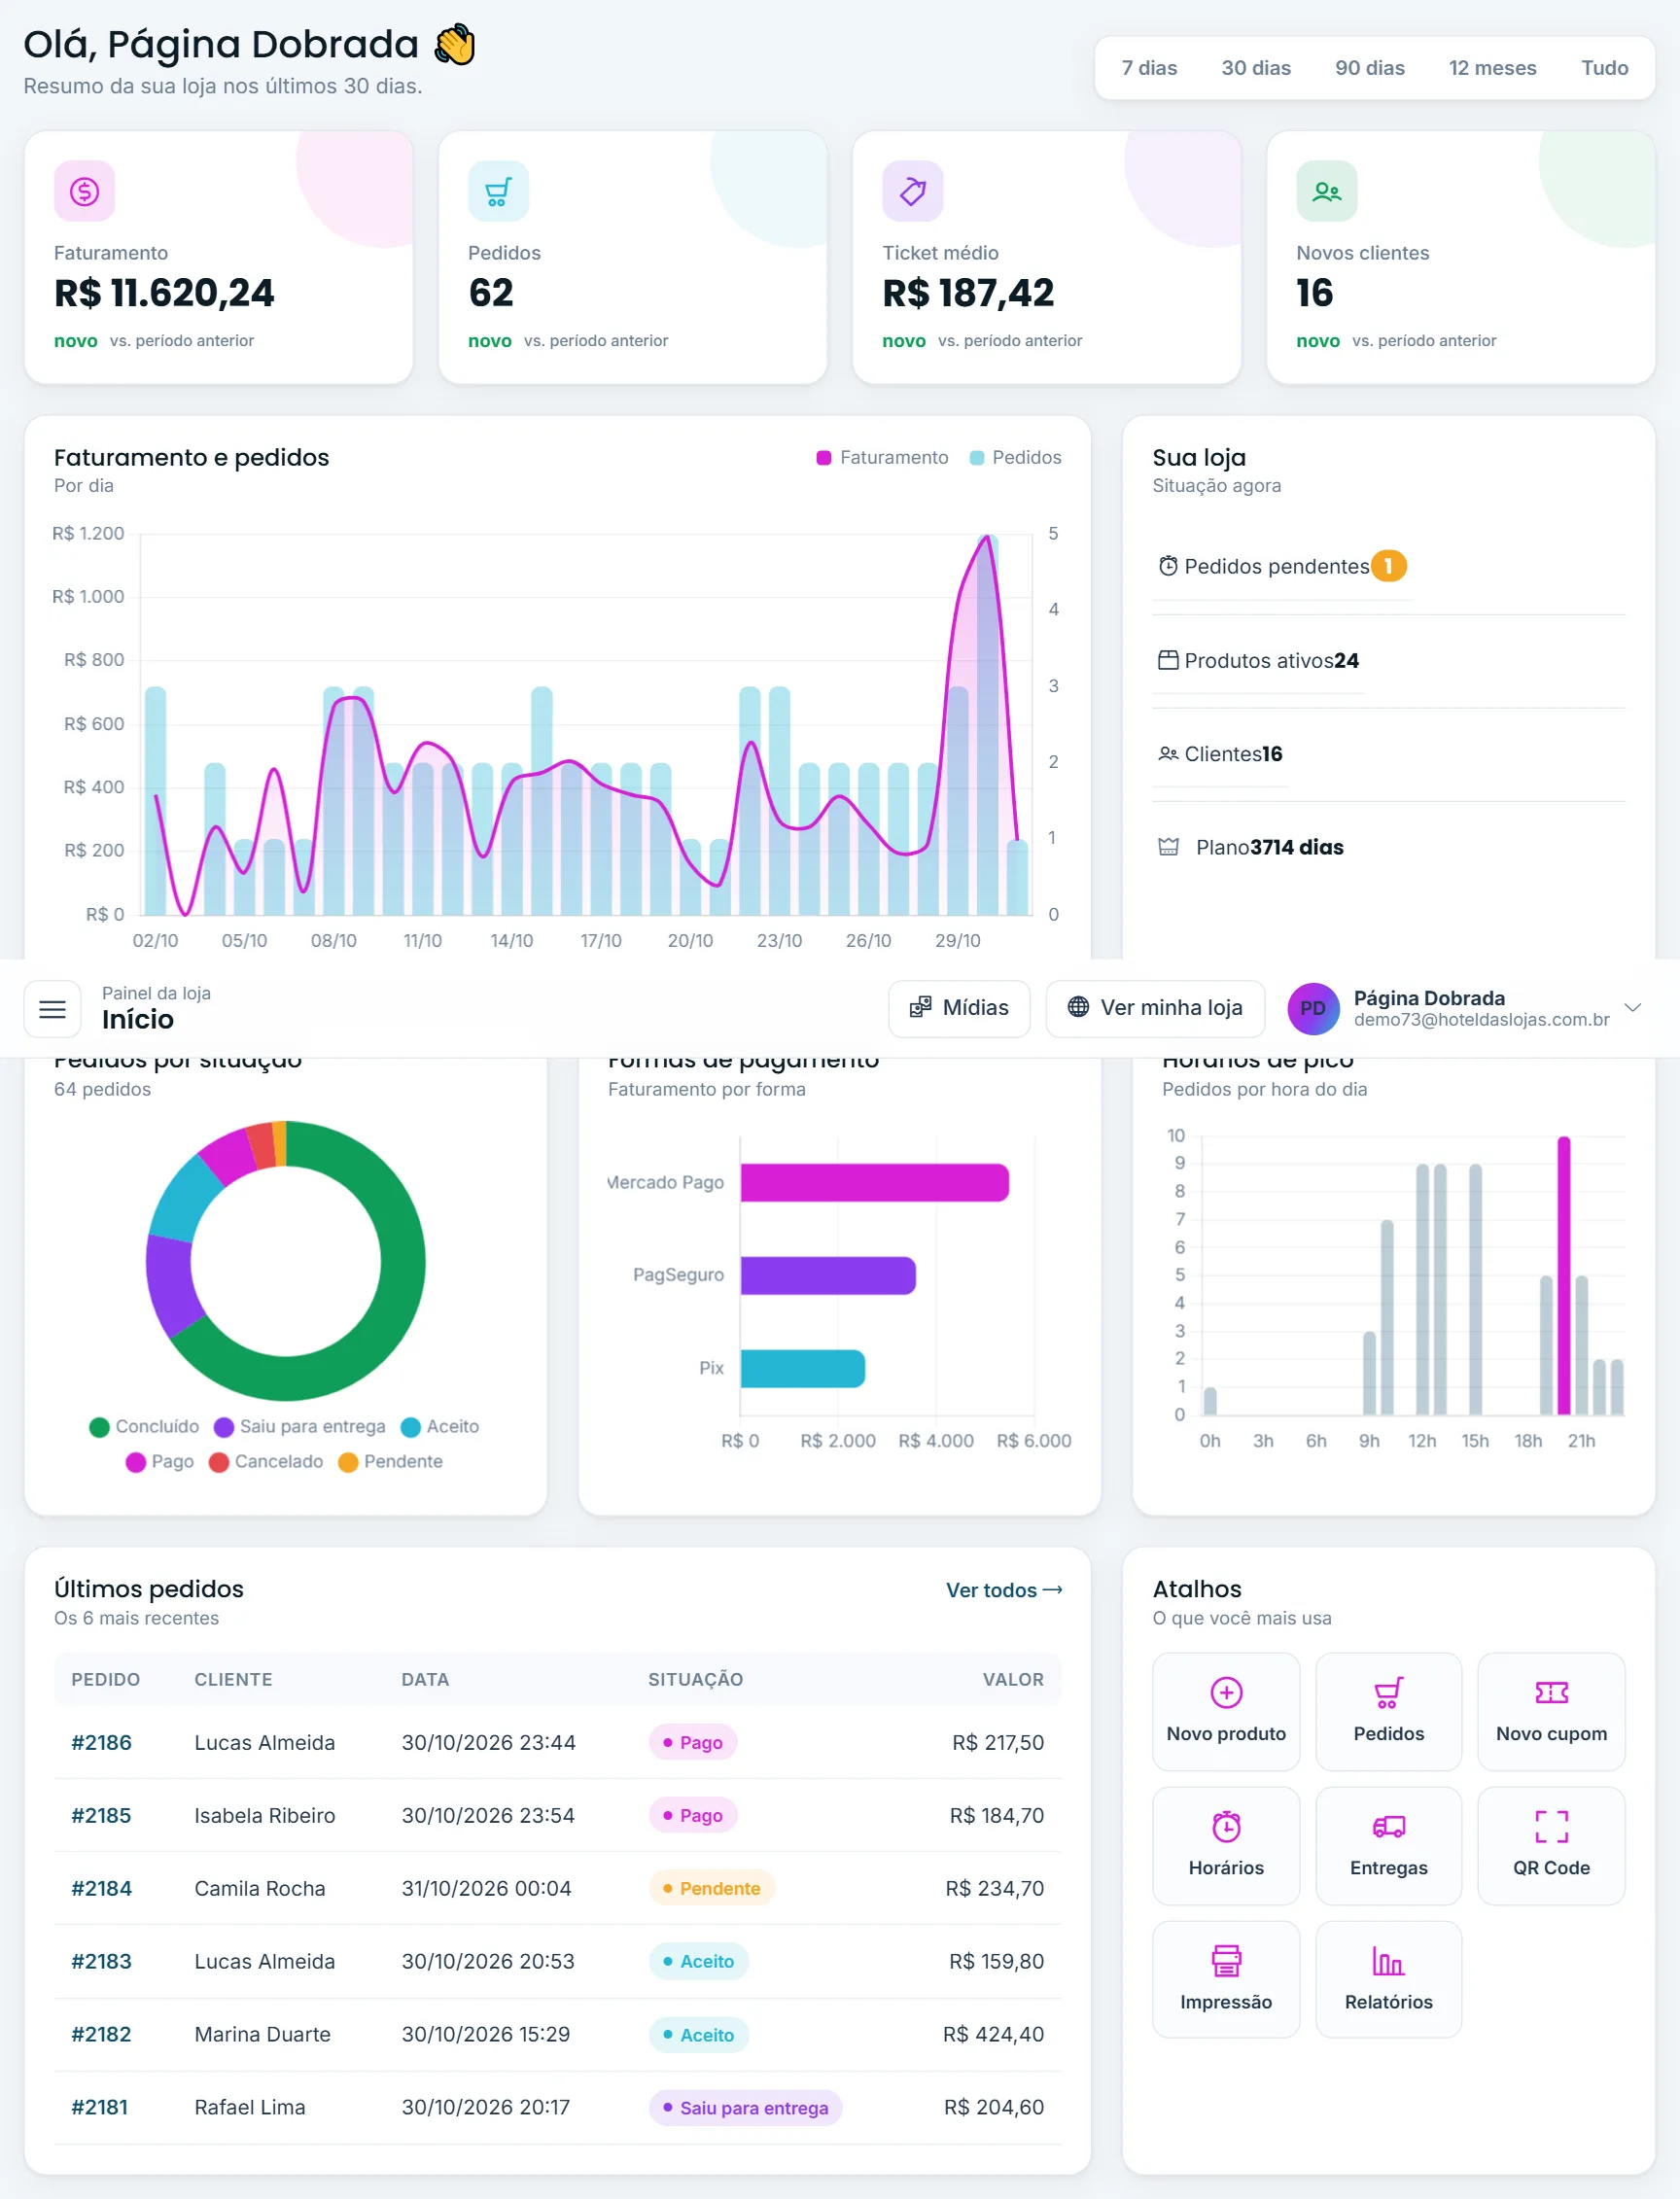Image resolution: width=1680 pixels, height=2199 pixels.
Task: Open the Horários shortcut
Action: (x=1226, y=1845)
